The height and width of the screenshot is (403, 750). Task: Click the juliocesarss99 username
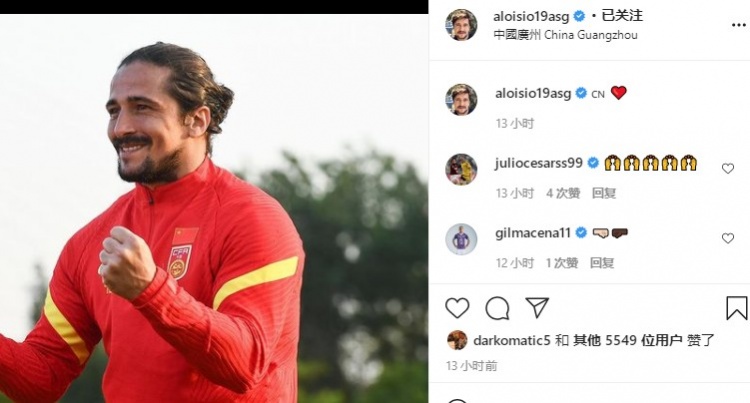pyautogui.click(x=539, y=163)
